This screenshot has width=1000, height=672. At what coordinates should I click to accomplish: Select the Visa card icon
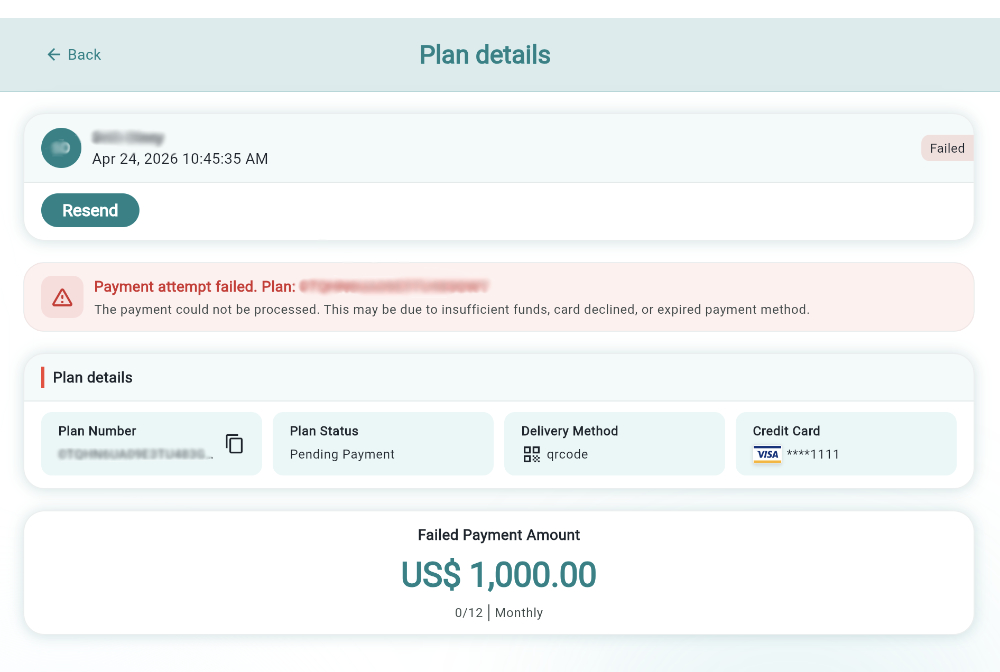point(766,455)
